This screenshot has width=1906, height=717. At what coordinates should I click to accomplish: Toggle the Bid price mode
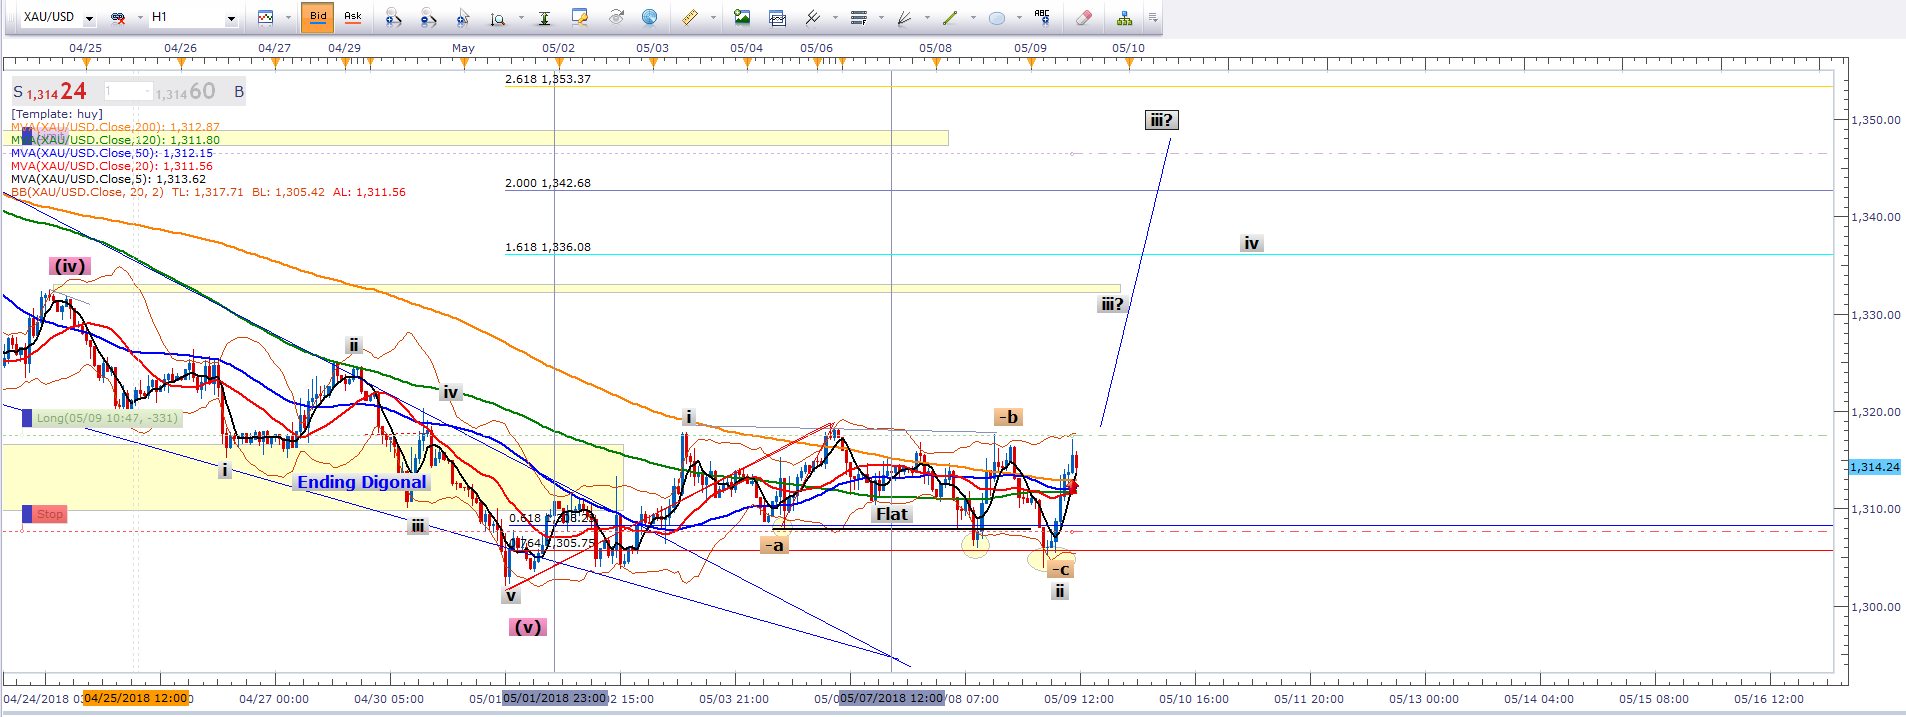[x=318, y=17]
